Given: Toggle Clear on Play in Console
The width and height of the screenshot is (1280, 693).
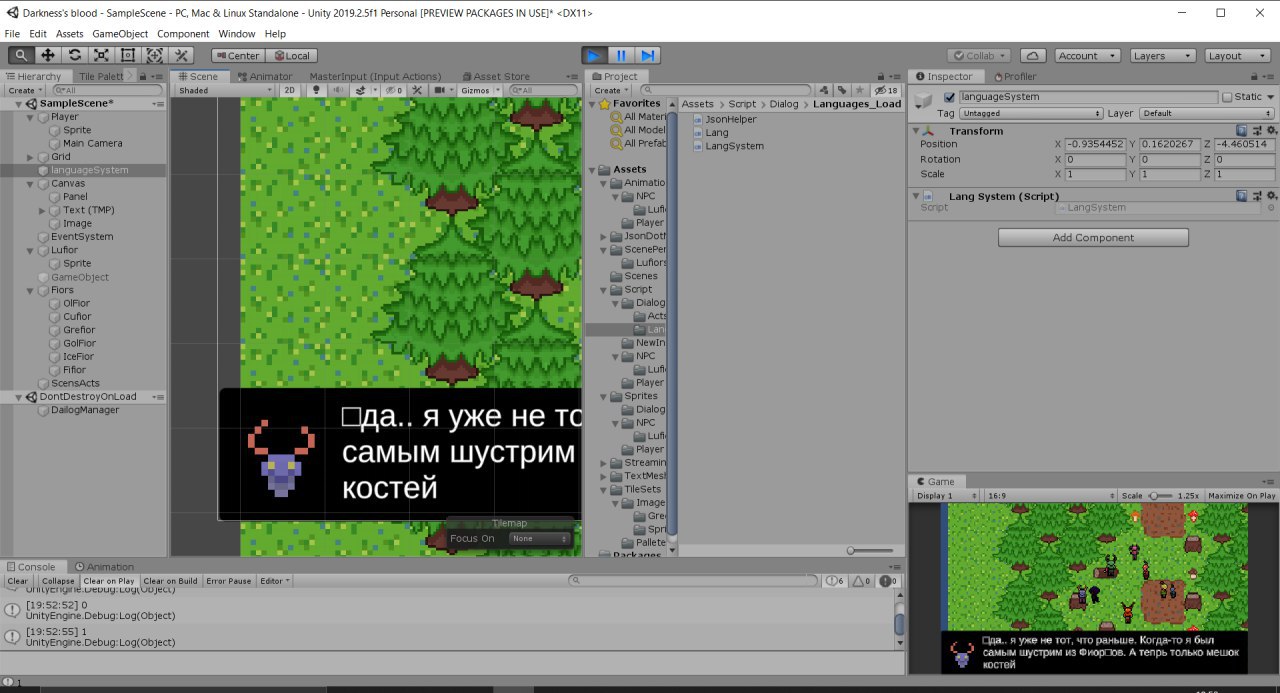Looking at the screenshot, I should tap(109, 581).
